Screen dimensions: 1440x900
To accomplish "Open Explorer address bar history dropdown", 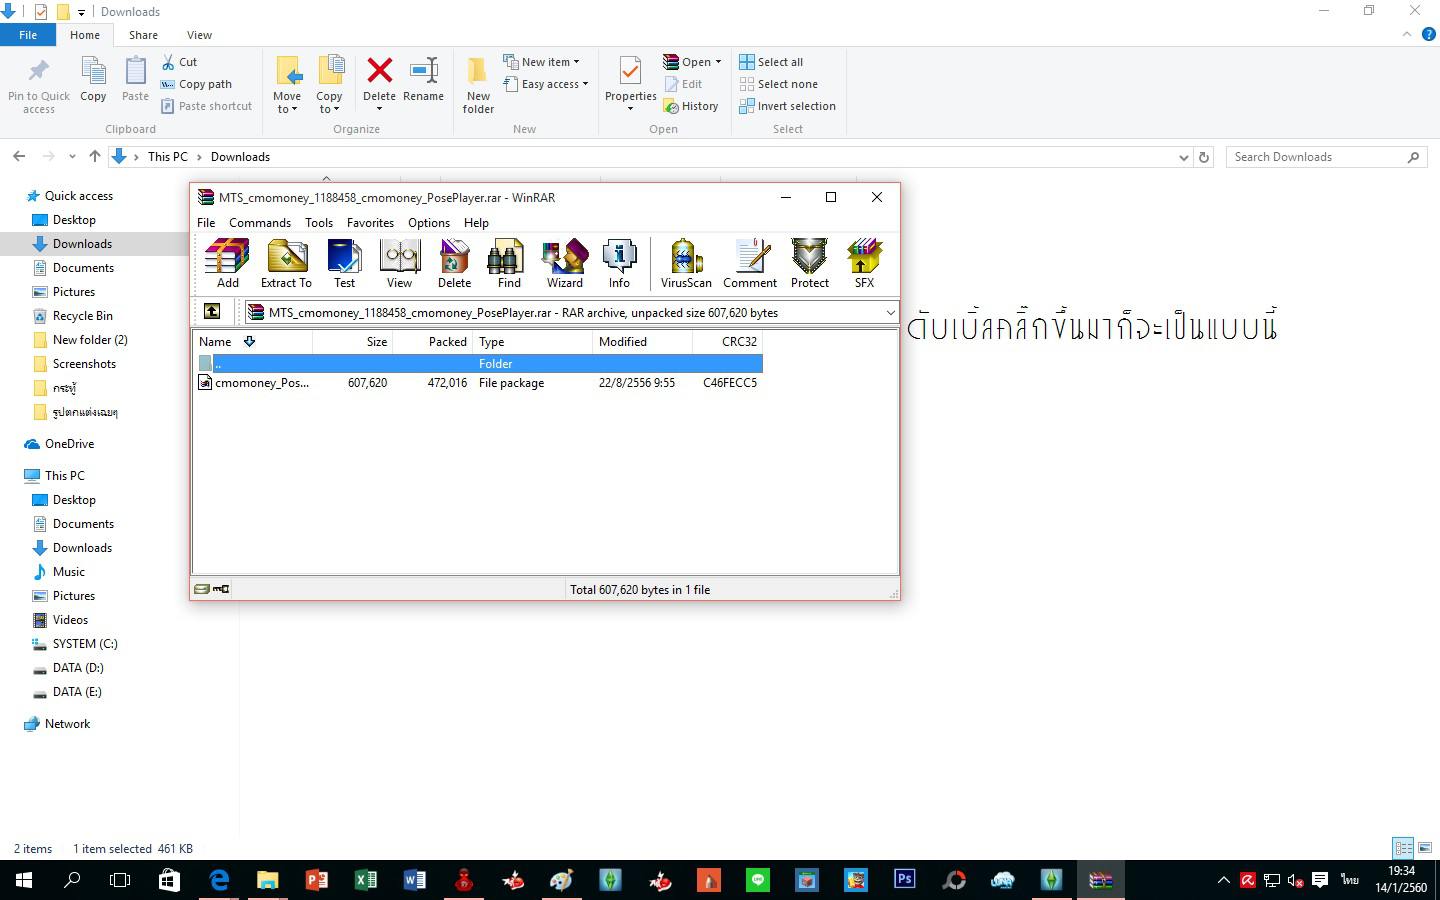I will 1184,157.
